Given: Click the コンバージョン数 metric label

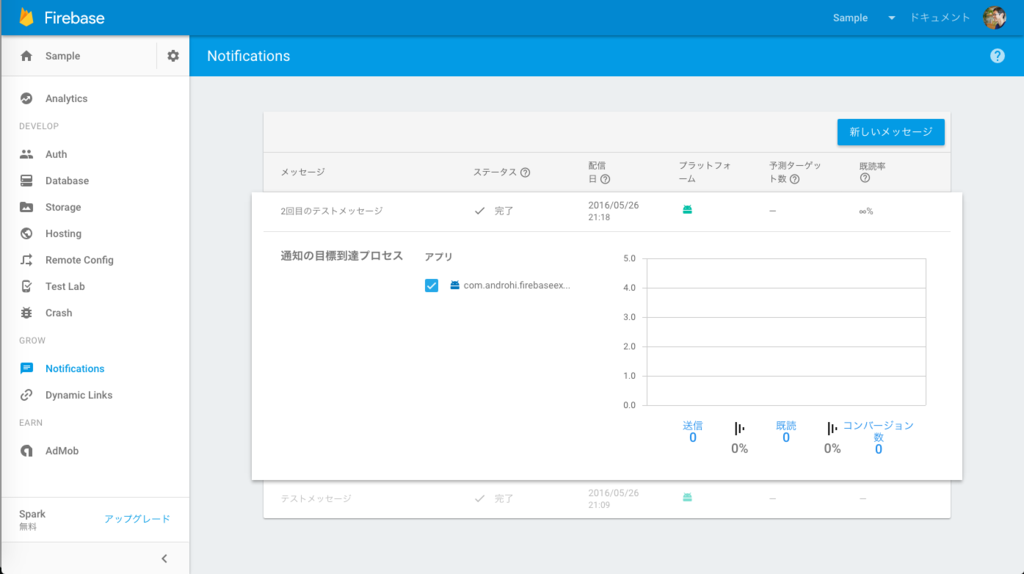Looking at the screenshot, I should pyautogui.click(x=878, y=431).
